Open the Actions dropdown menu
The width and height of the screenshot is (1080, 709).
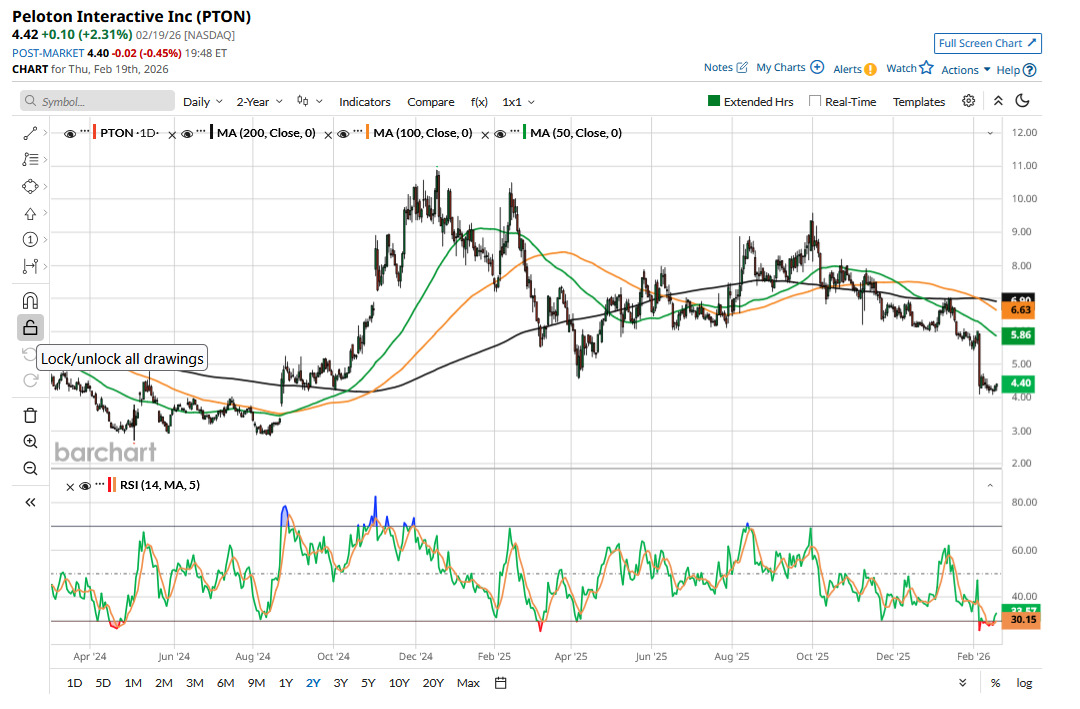coord(965,70)
